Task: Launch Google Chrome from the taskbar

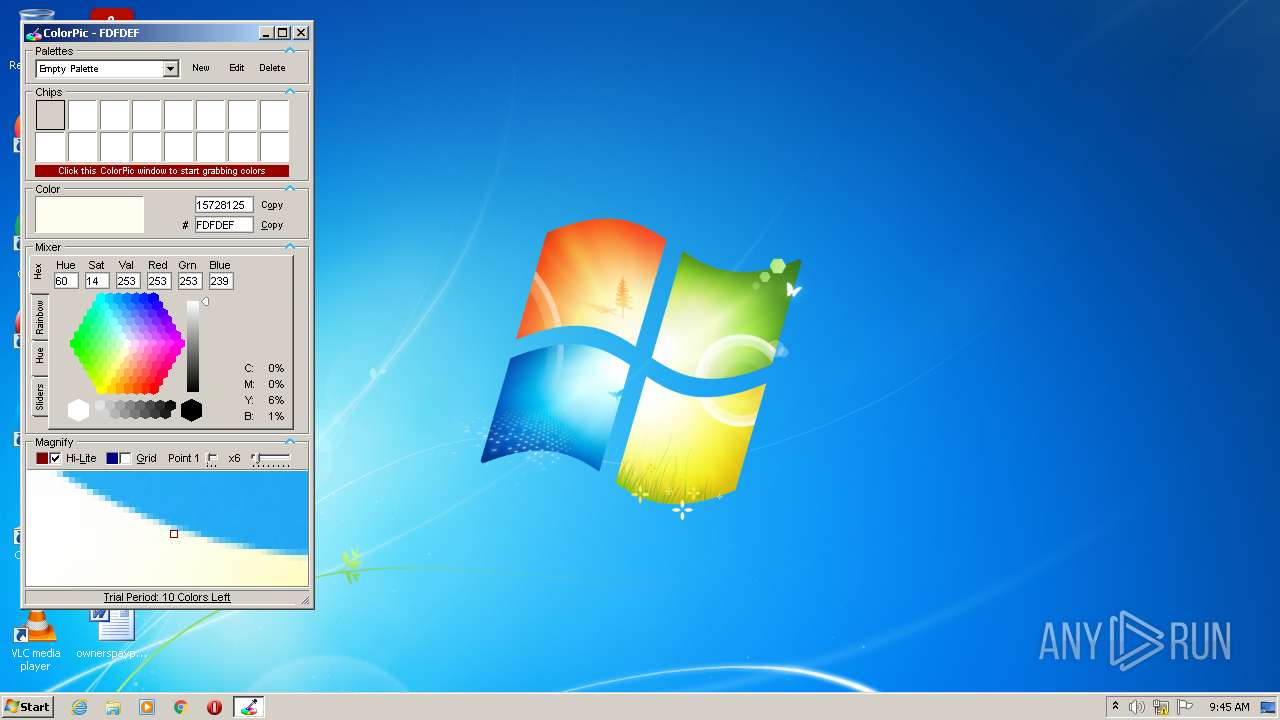Action: 181,707
